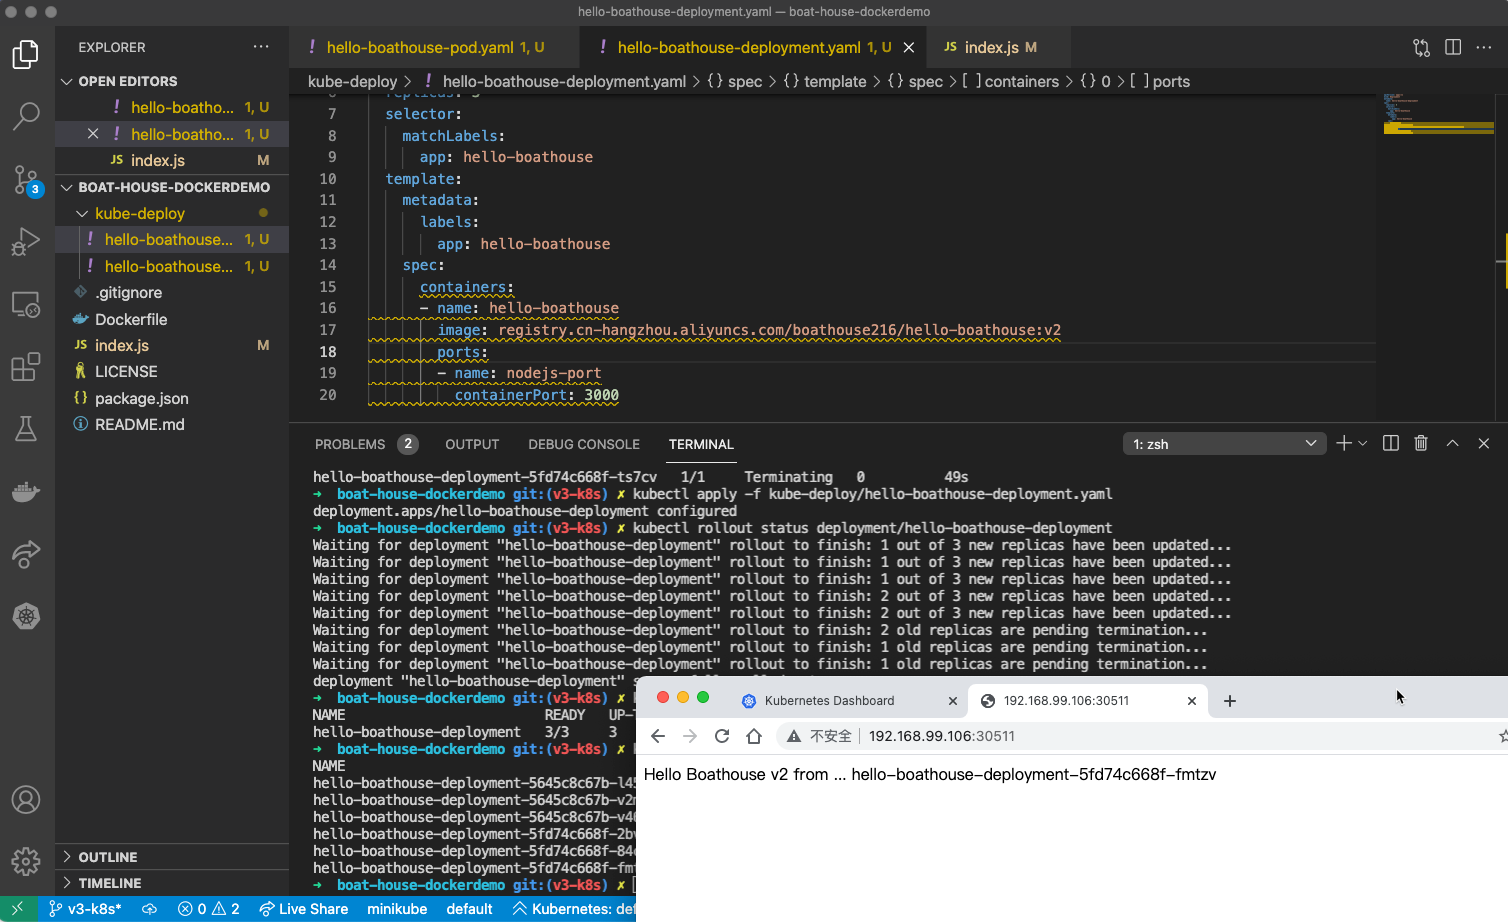This screenshot has height=922, width=1508.
Task: Reload the page in the browser window
Action: tap(722, 736)
